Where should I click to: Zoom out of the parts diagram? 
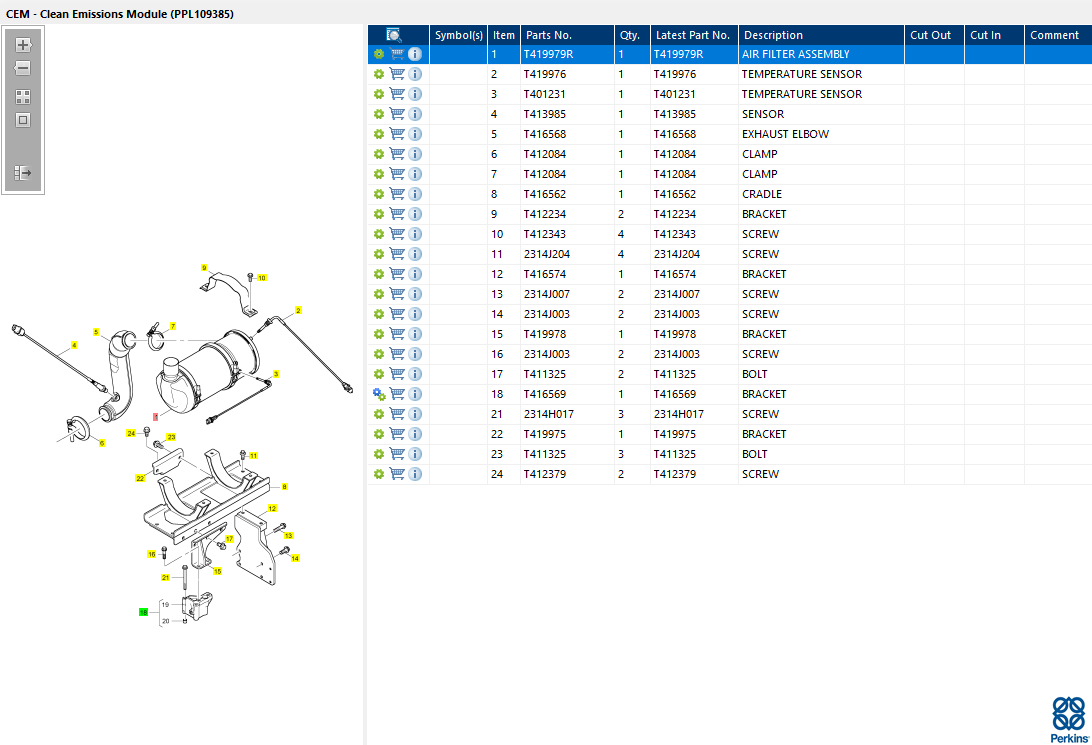(x=23, y=68)
